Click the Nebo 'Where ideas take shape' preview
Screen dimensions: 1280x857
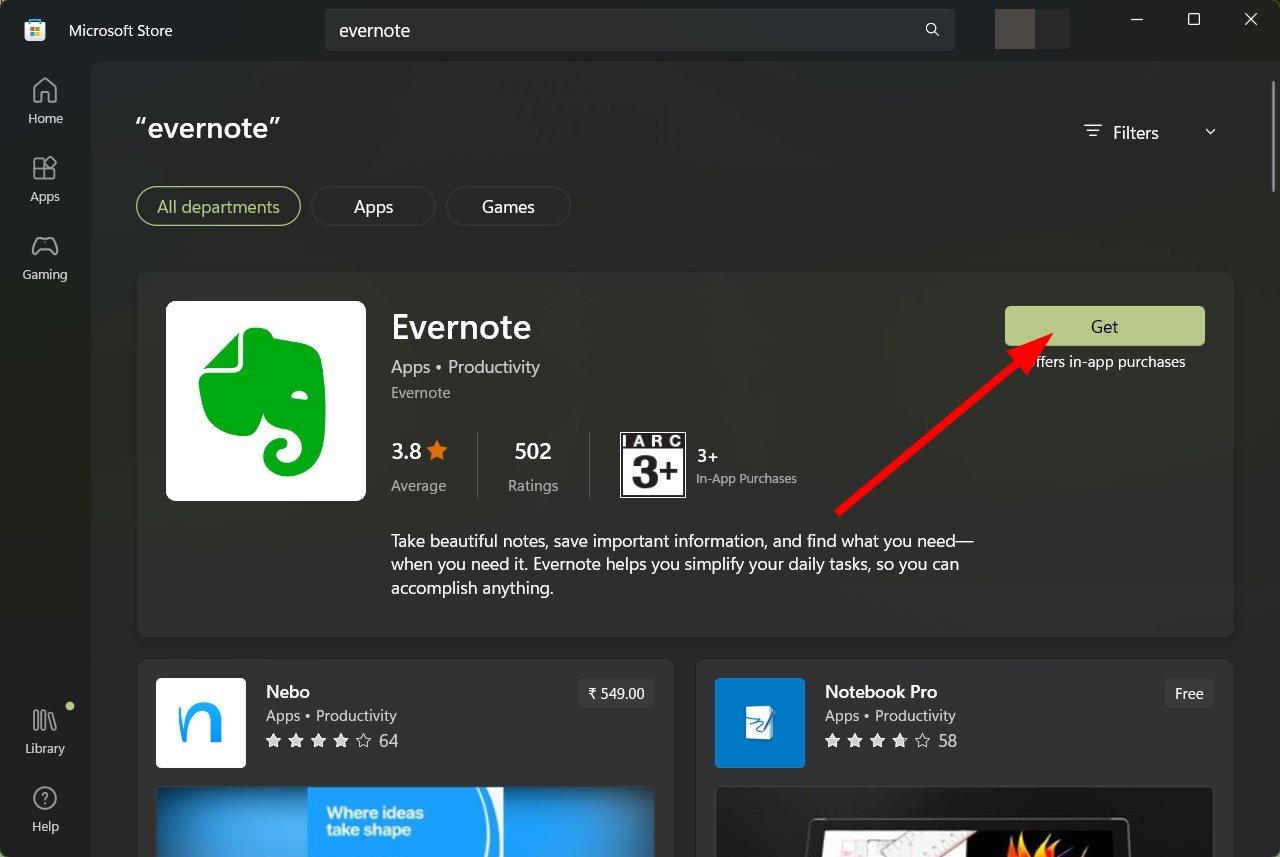405,822
